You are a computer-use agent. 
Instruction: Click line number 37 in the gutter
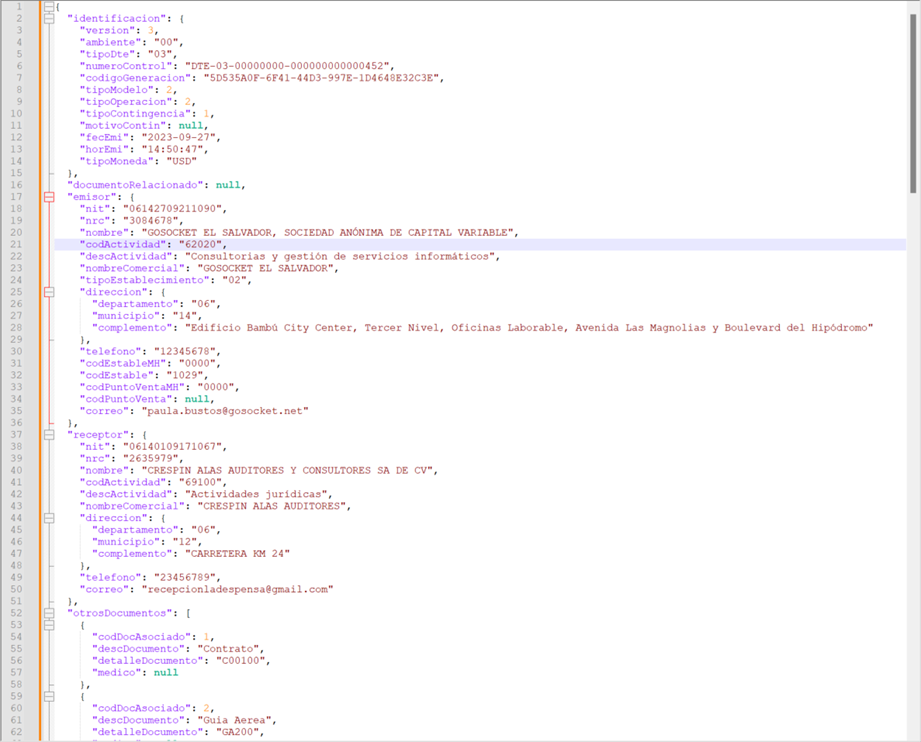[x=16, y=435]
